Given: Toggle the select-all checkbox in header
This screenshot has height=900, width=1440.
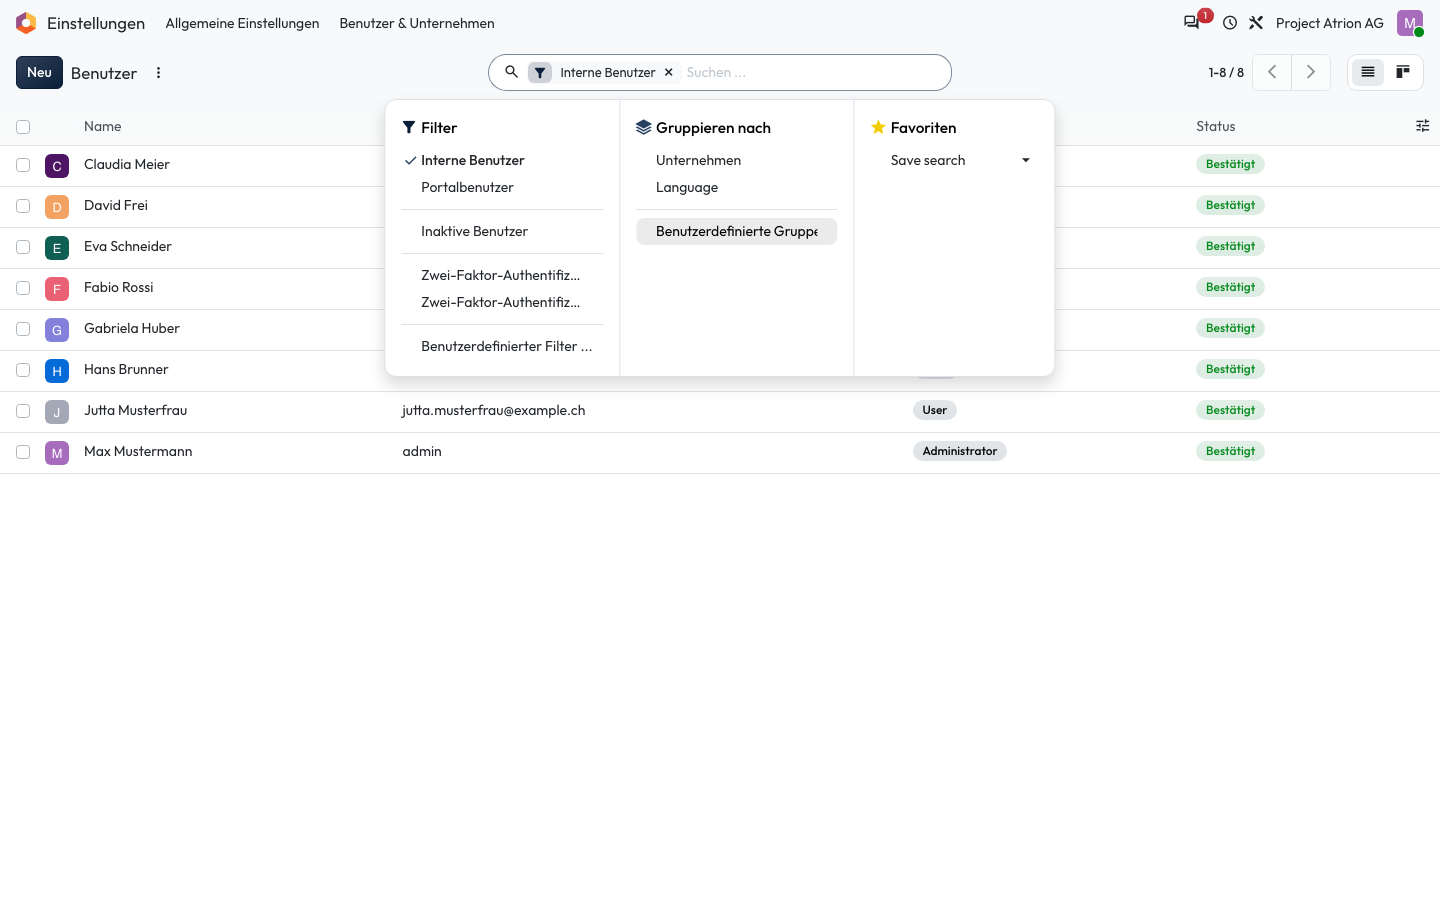Looking at the screenshot, I should pyautogui.click(x=23, y=127).
